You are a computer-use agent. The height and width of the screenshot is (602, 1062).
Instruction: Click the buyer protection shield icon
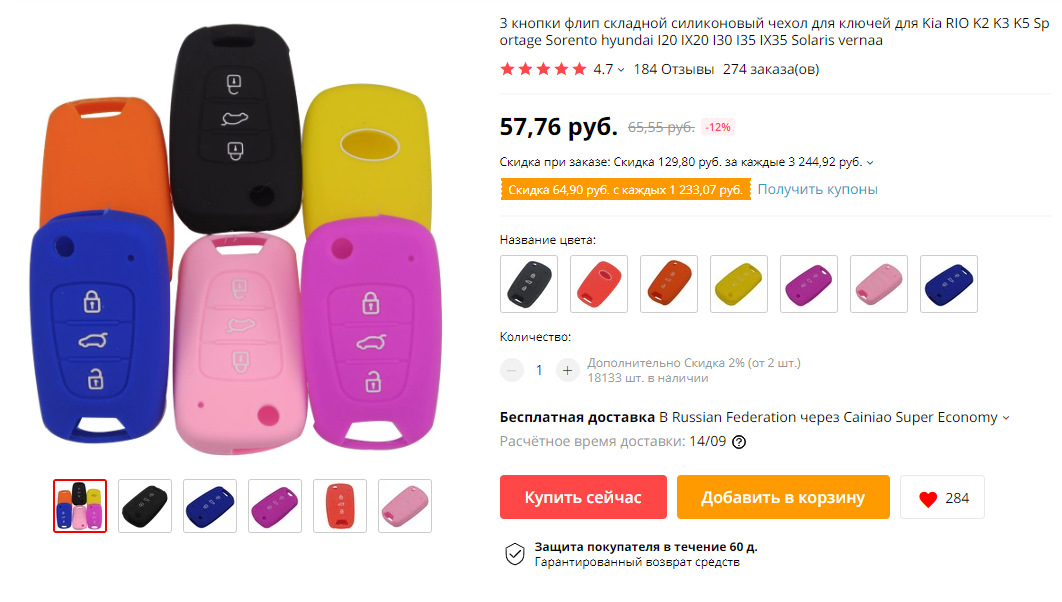click(x=515, y=554)
